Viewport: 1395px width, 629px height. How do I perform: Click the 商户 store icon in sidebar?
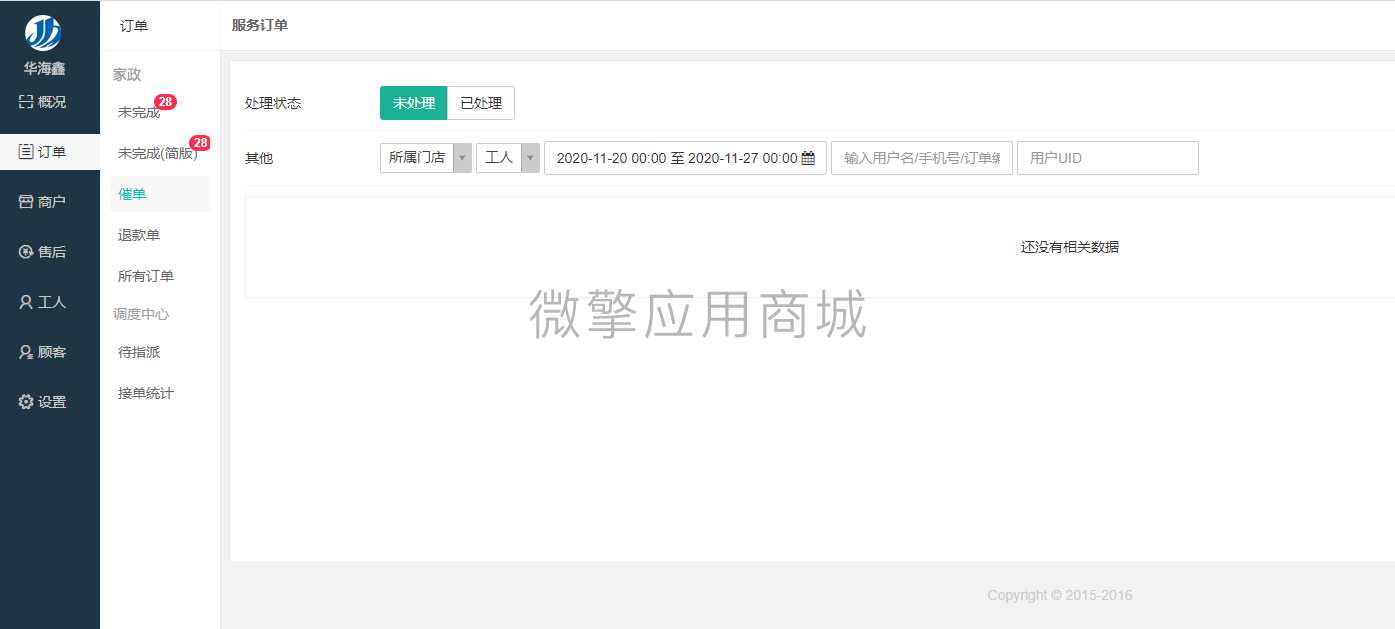[x=26, y=202]
